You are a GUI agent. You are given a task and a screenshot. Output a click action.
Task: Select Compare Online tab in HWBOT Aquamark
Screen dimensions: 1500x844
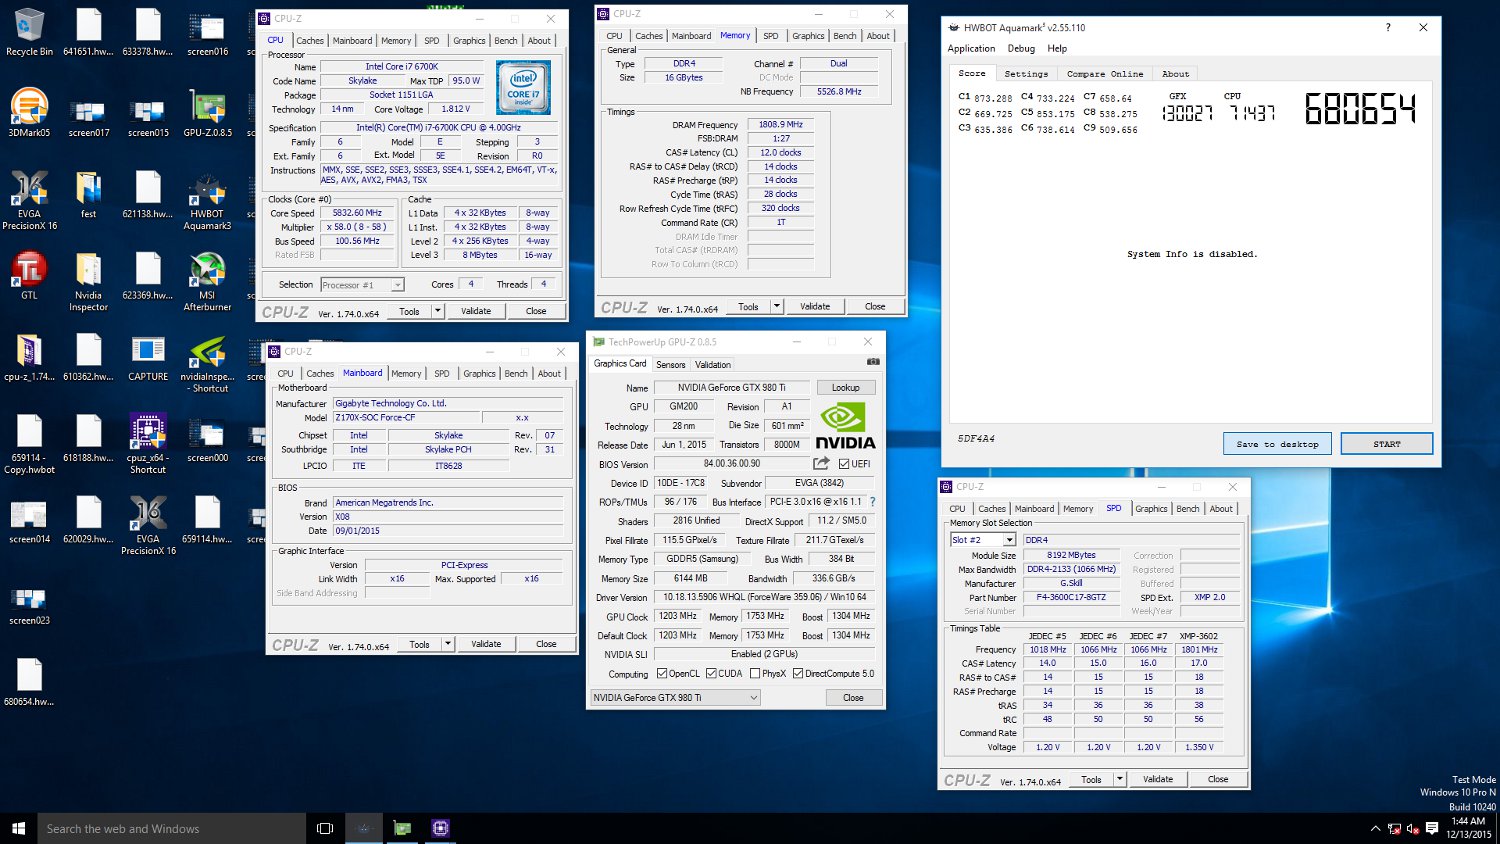tap(1105, 74)
